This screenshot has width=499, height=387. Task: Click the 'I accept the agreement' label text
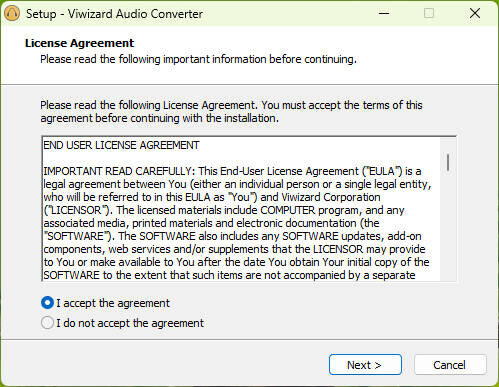pyautogui.click(x=113, y=303)
